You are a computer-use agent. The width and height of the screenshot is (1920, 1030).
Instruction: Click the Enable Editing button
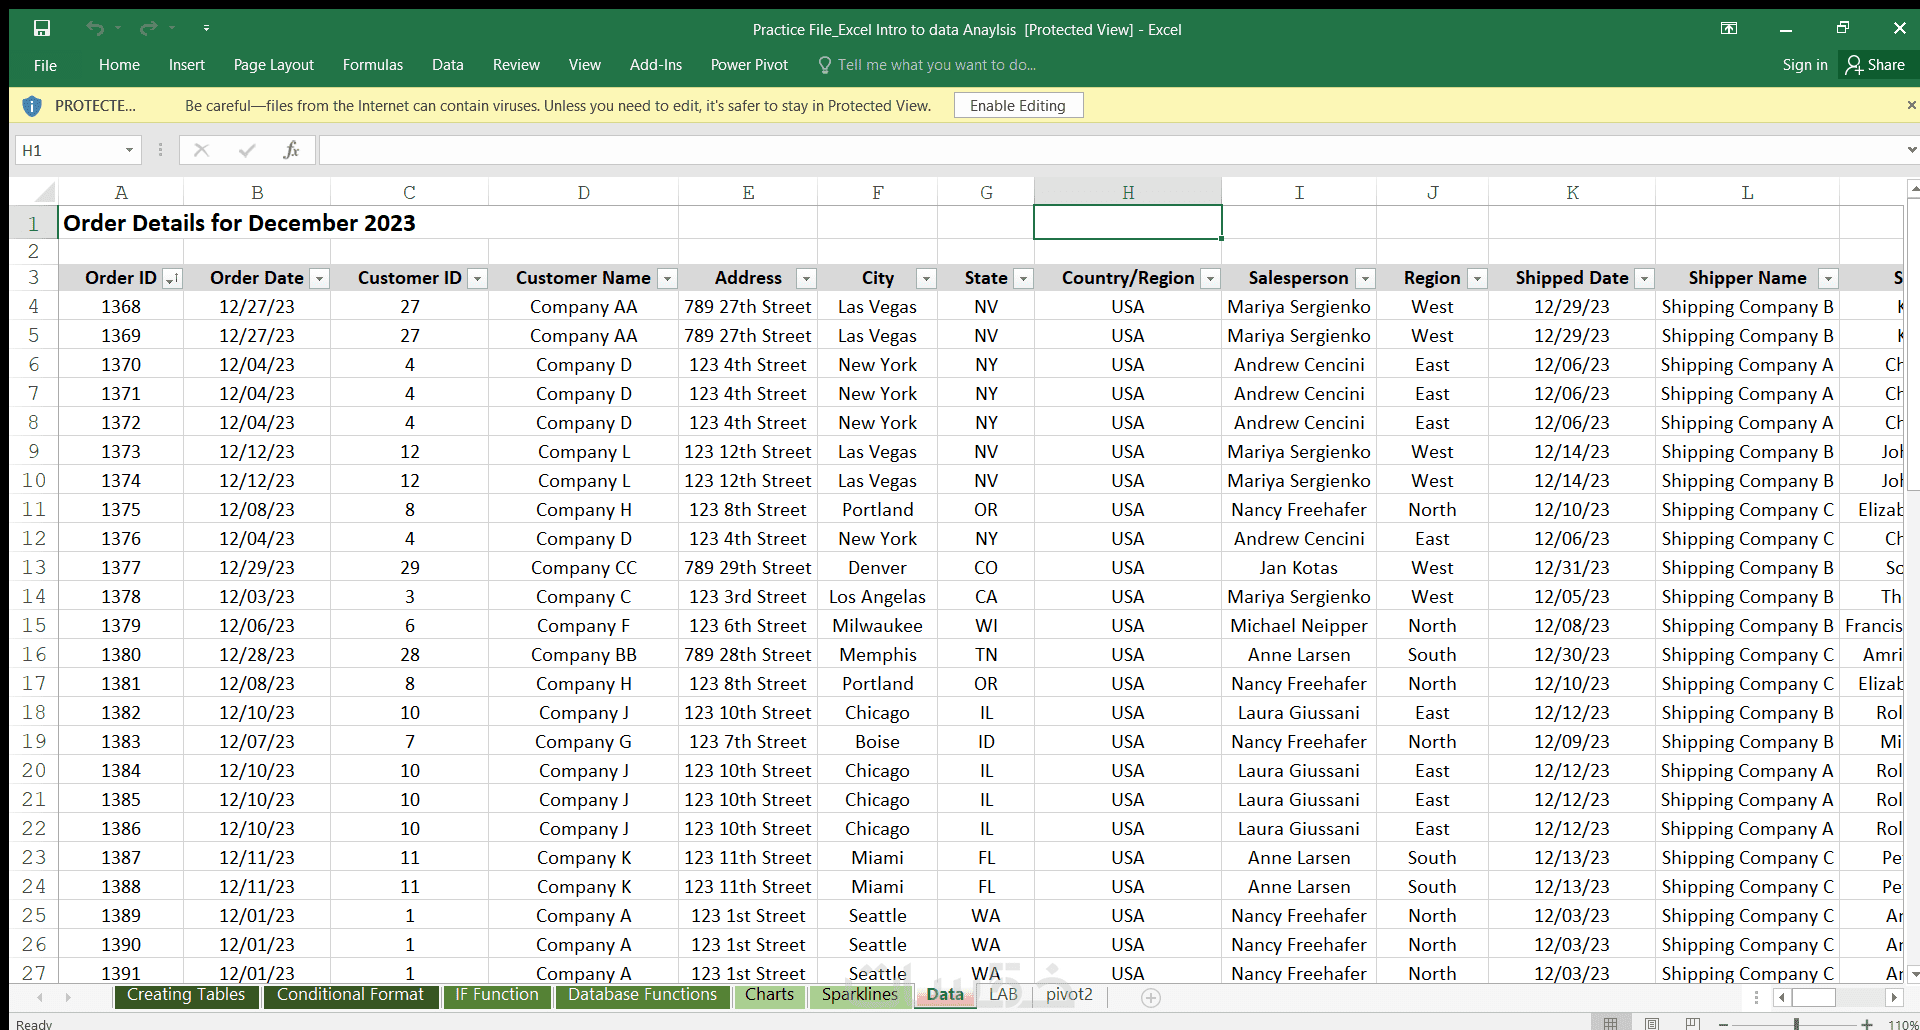[1017, 105]
